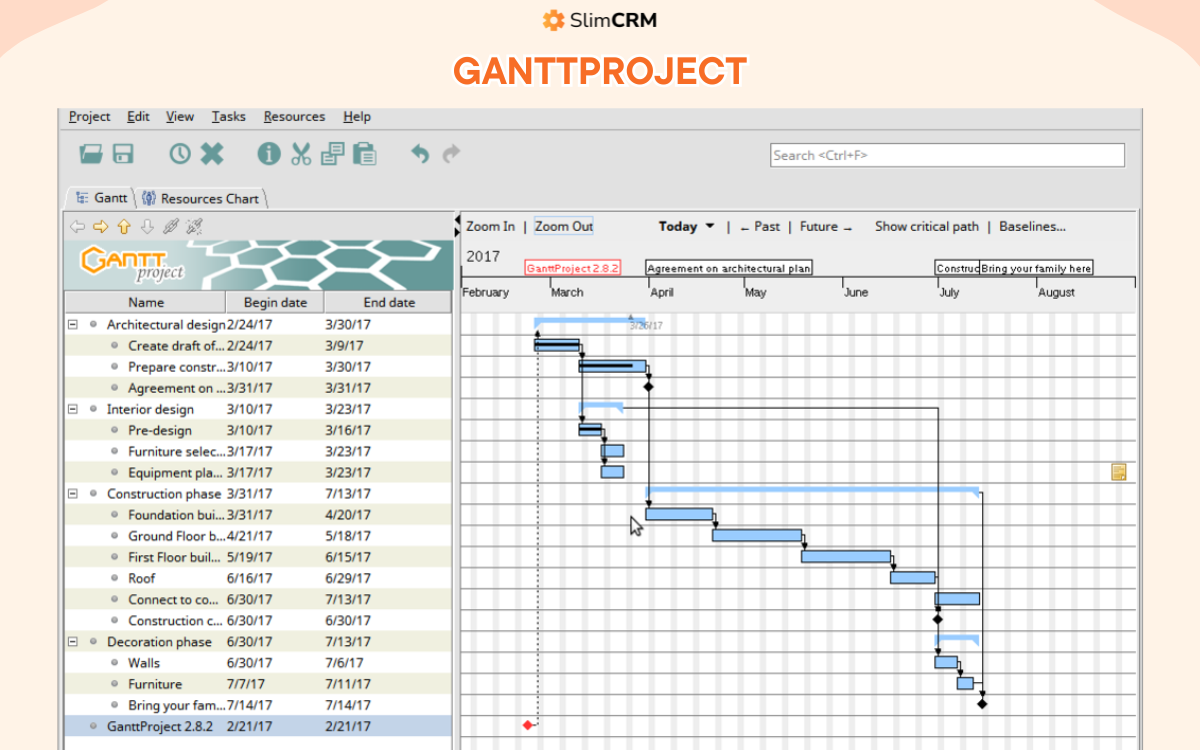Collapse the Architectural design task group
This screenshot has width=1200, height=750.
[x=73, y=324]
